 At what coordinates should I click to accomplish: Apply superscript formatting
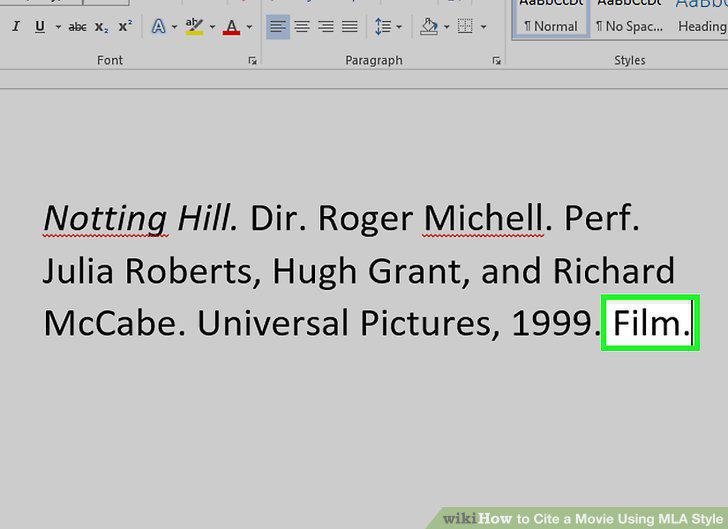125,26
